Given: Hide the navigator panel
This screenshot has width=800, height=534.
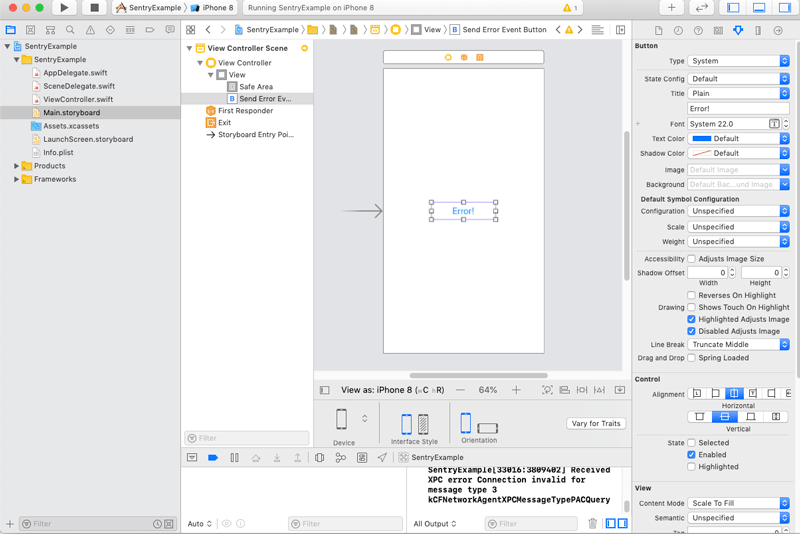Looking at the screenshot, I should 733,8.
